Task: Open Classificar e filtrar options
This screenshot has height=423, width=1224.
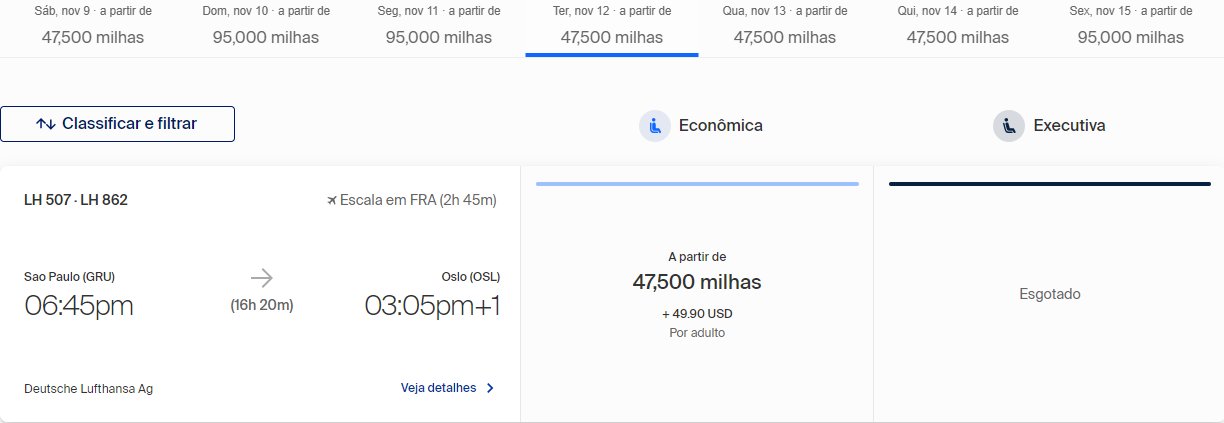Action: [x=117, y=124]
